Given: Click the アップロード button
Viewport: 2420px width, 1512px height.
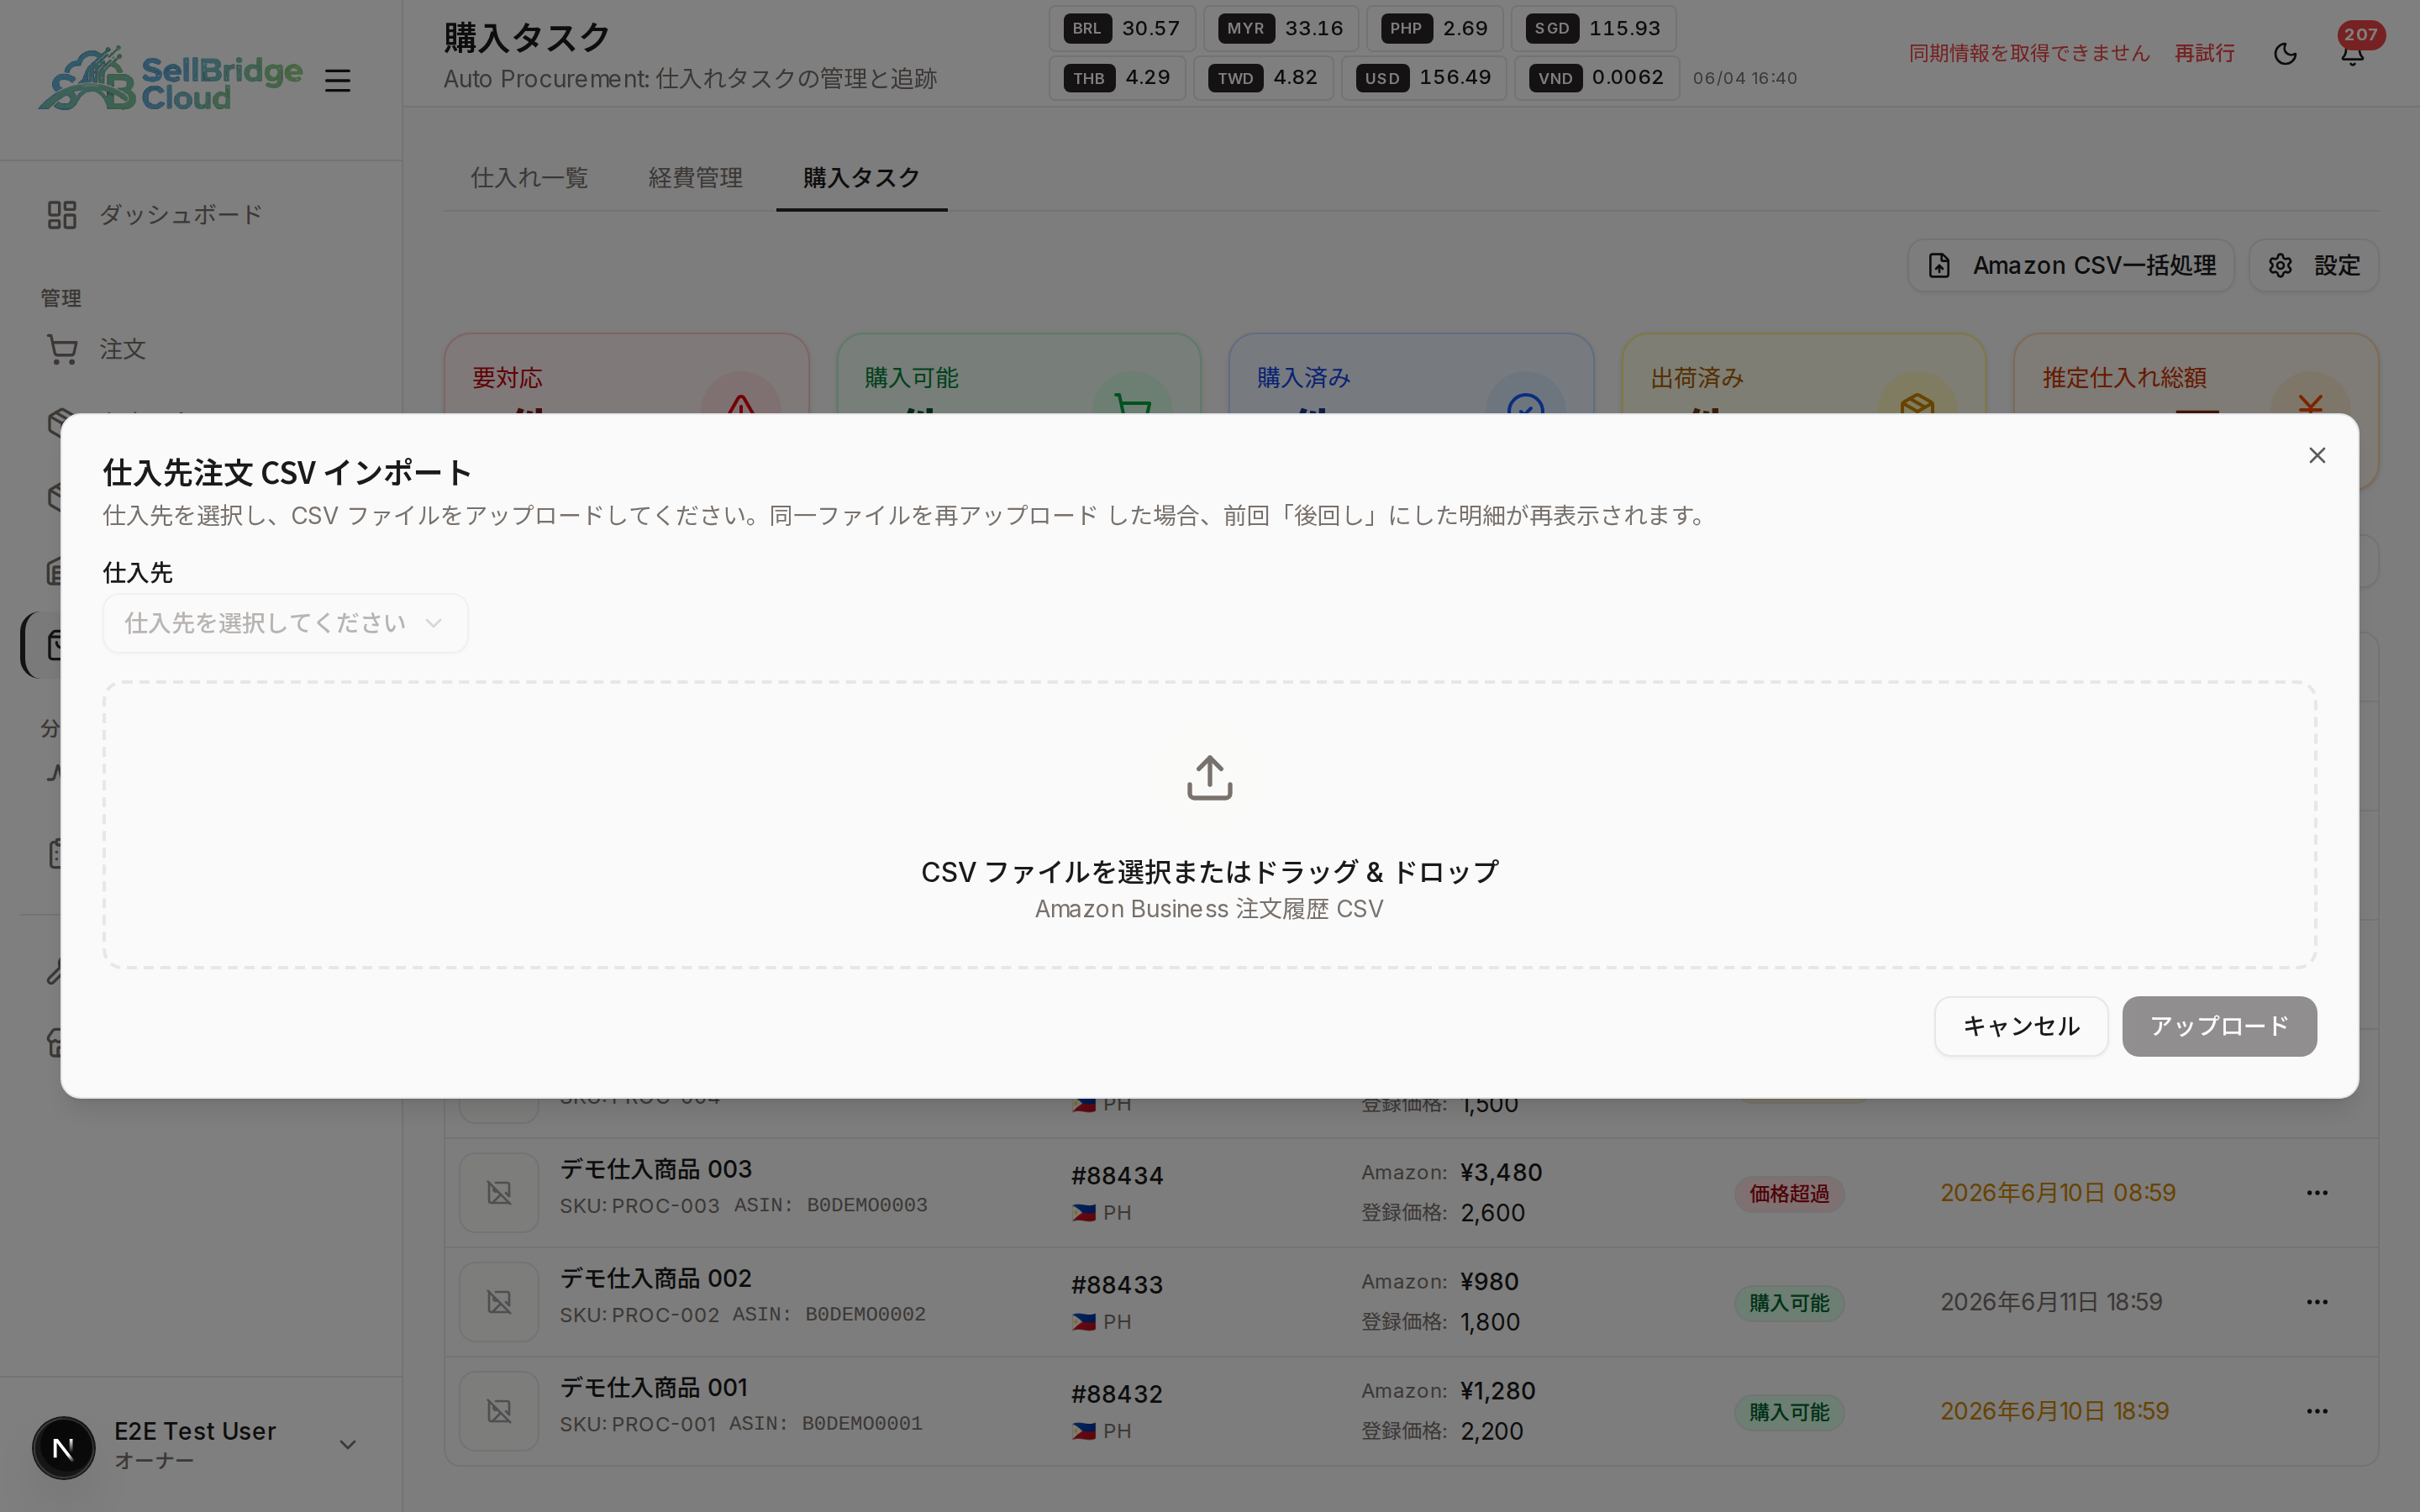Looking at the screenshot, I should (x=2219, y=1026).
